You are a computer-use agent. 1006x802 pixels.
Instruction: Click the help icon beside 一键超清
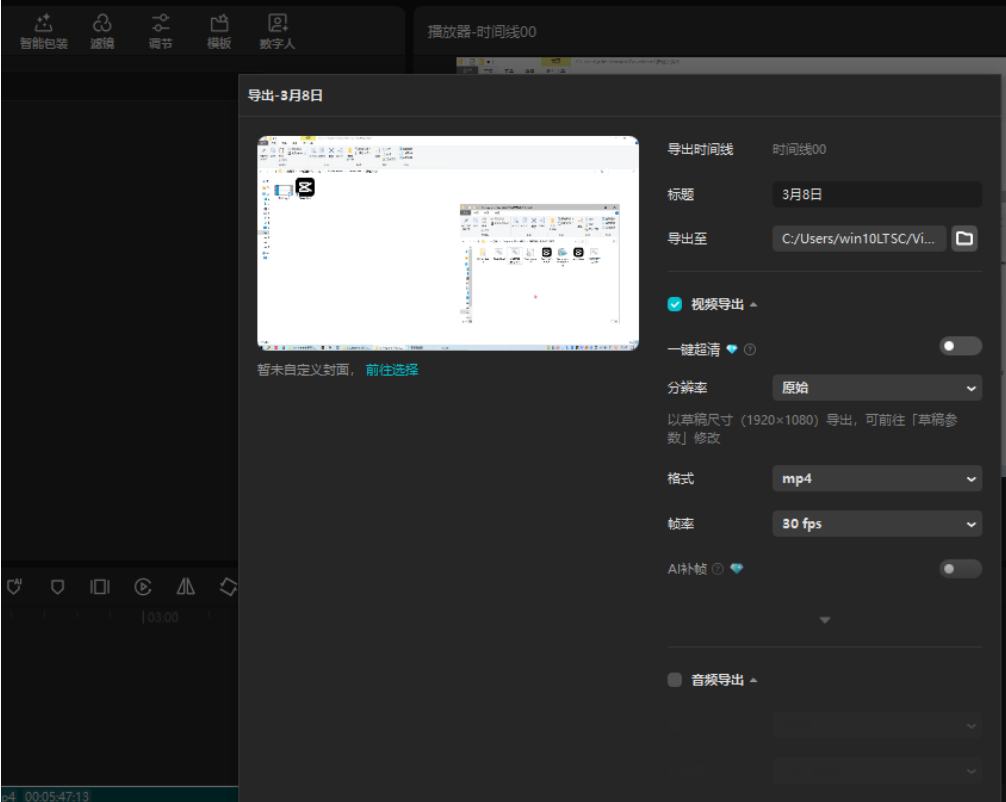pyautogui.click(x=750, y=349)
